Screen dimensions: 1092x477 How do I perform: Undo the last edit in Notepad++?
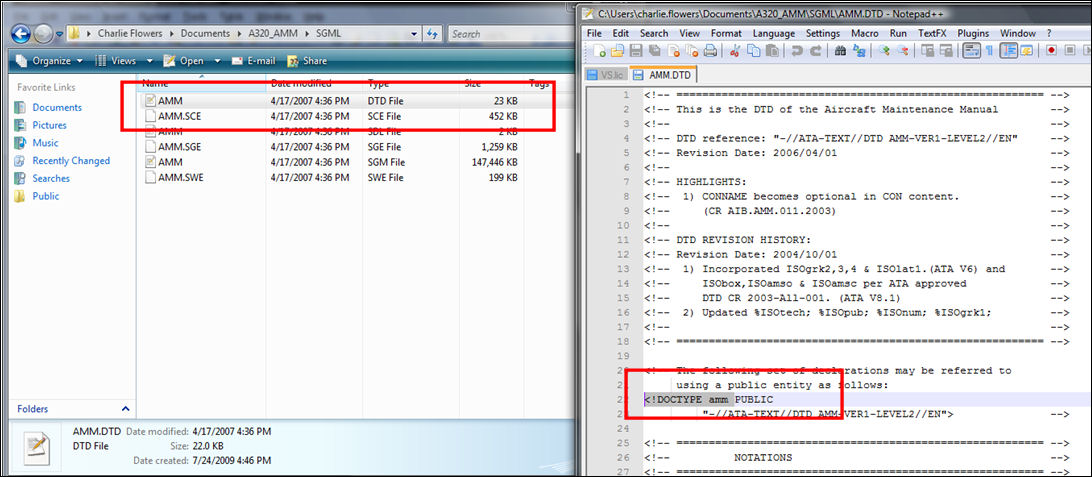[797, 51]
